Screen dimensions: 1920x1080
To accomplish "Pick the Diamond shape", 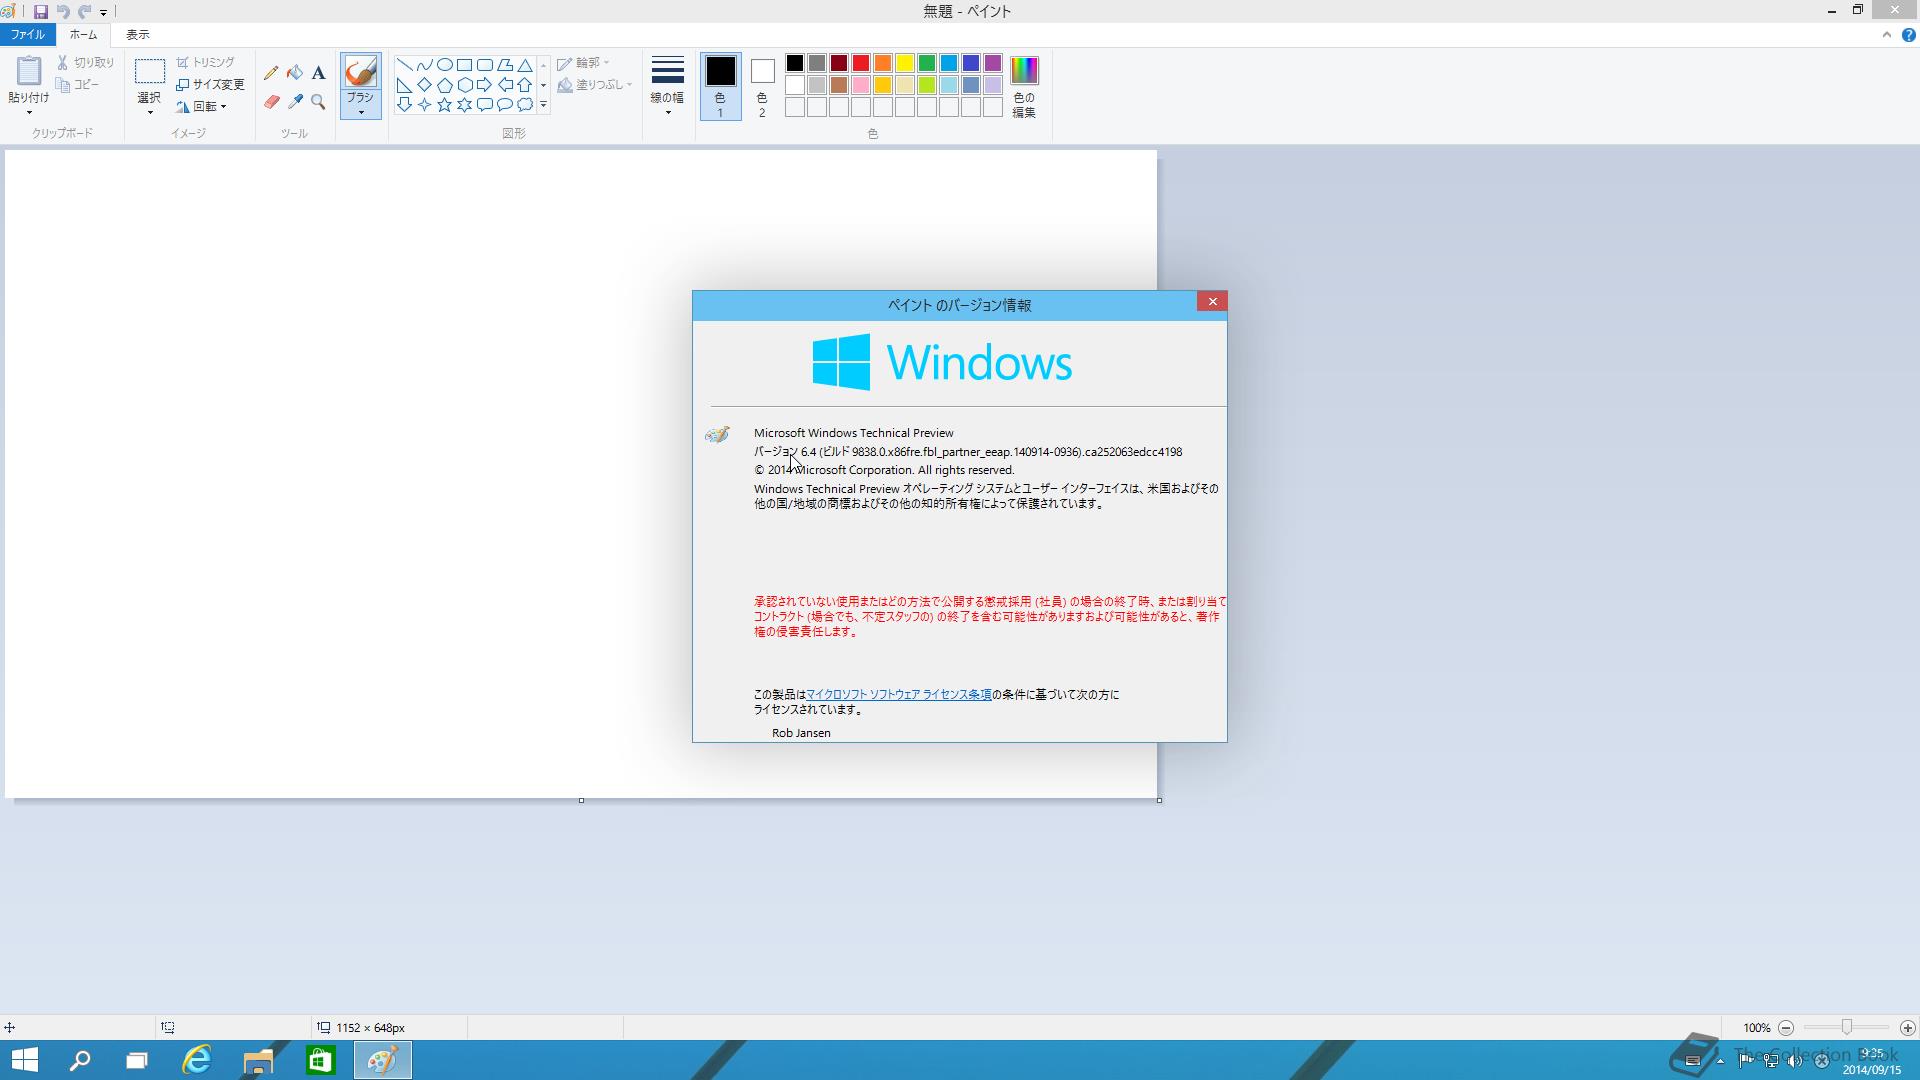I will pyautogui.click(x=424, y=85).
